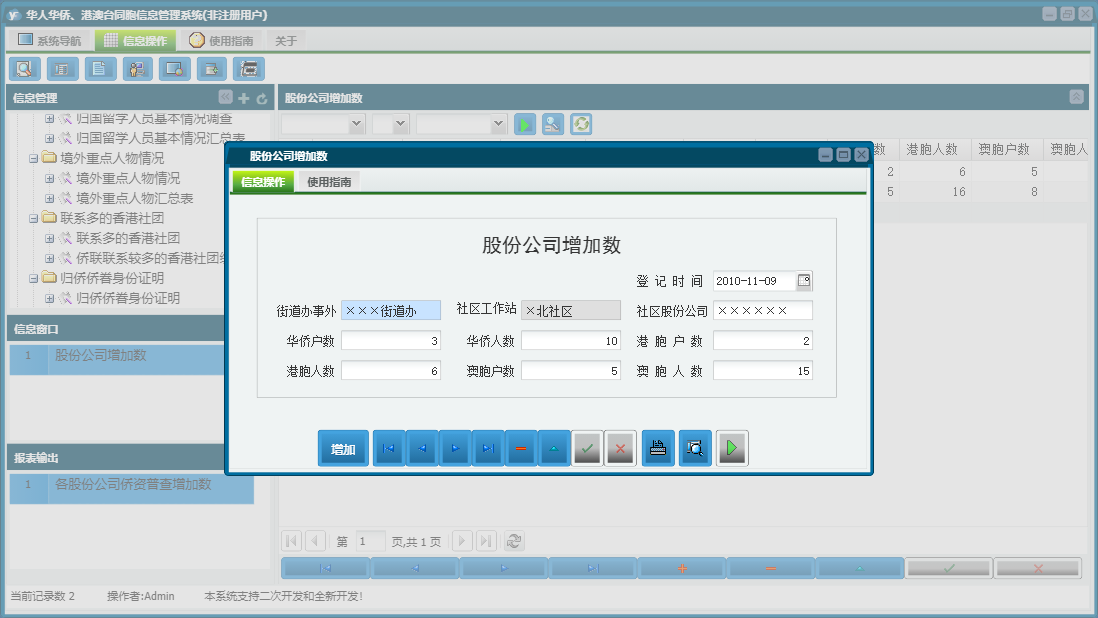The image size is (1098, 618).
Task: Click the print preview icon next to print
Action: [x=695, y=448]
